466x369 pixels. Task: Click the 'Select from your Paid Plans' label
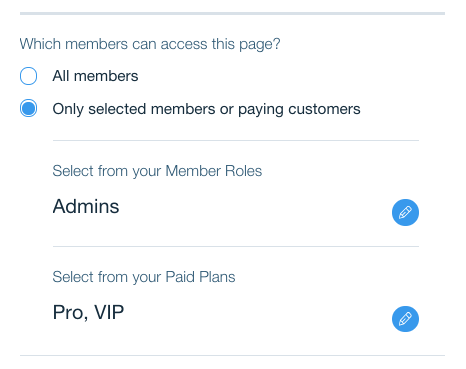(x=144, y=277)
